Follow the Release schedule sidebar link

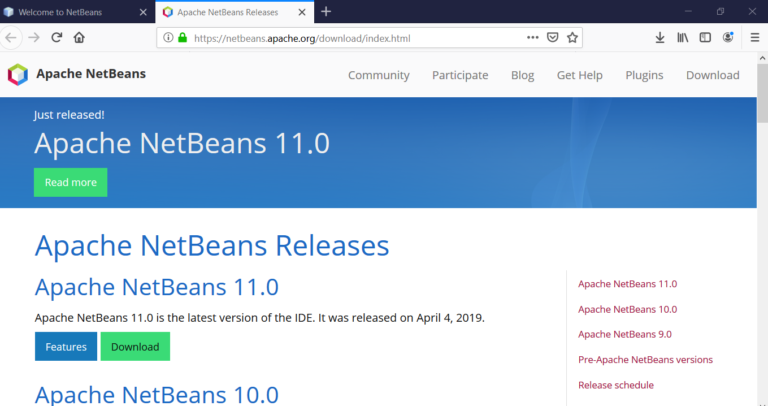(615, 385)
